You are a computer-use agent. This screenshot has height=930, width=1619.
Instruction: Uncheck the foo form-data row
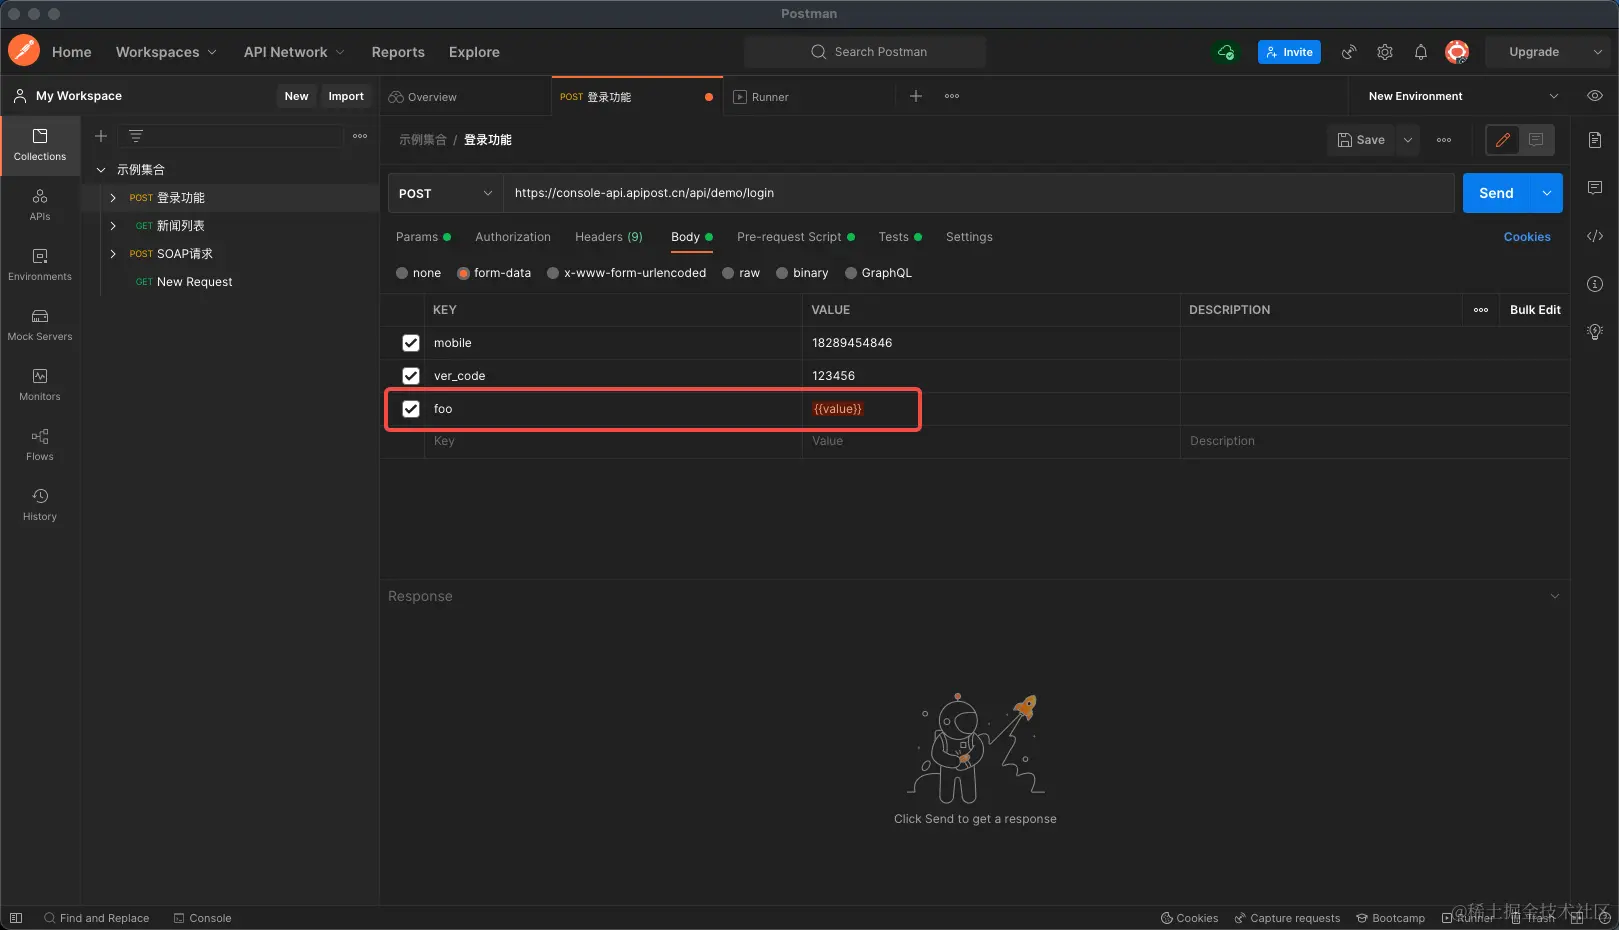pyautogui.click(x=411, y=409)
